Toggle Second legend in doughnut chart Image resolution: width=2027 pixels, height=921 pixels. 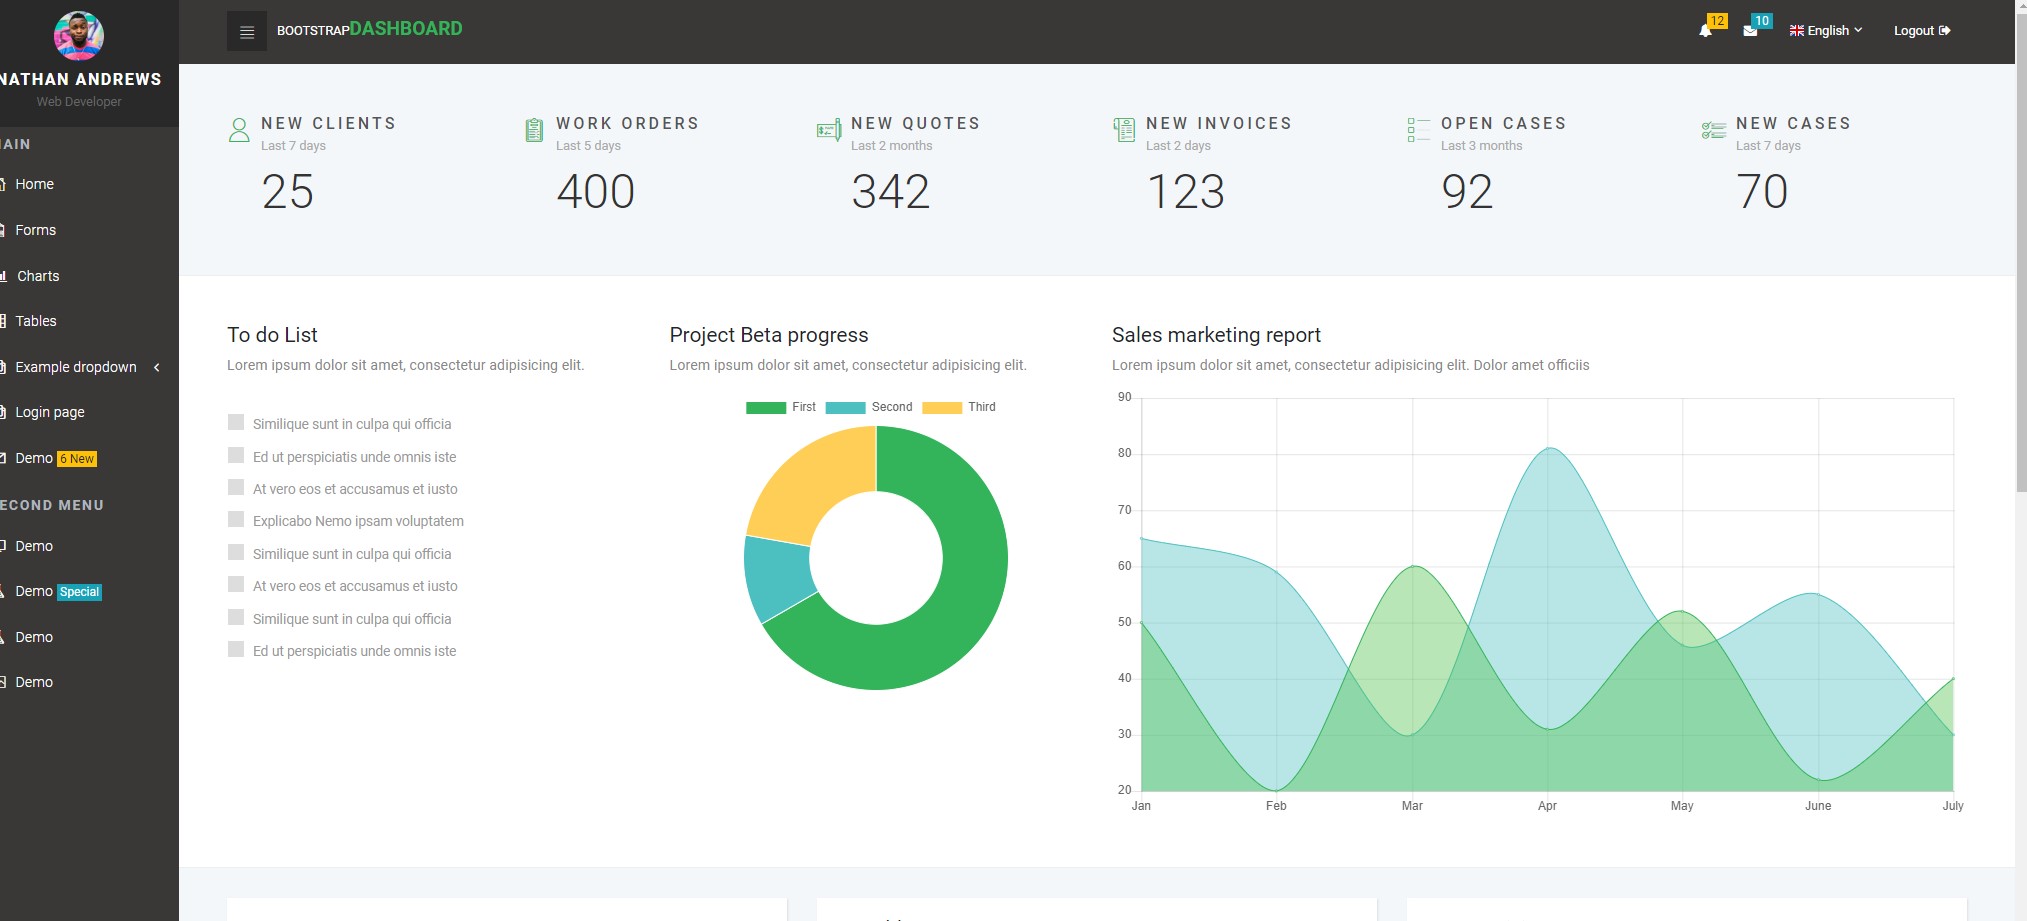click(869, 407)
